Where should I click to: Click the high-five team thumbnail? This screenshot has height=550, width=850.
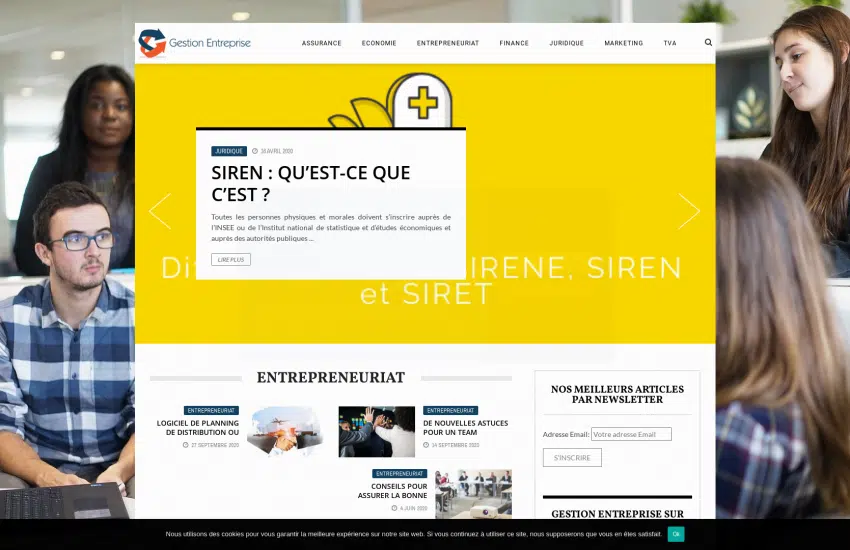click(377, 431)
